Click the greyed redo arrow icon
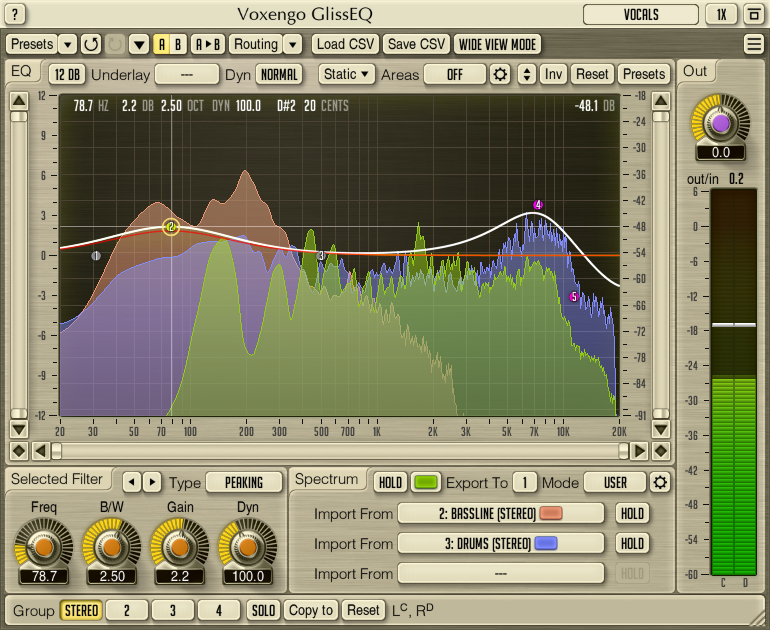This screenshot has width=770, height=630. click(x=115, y=45)
